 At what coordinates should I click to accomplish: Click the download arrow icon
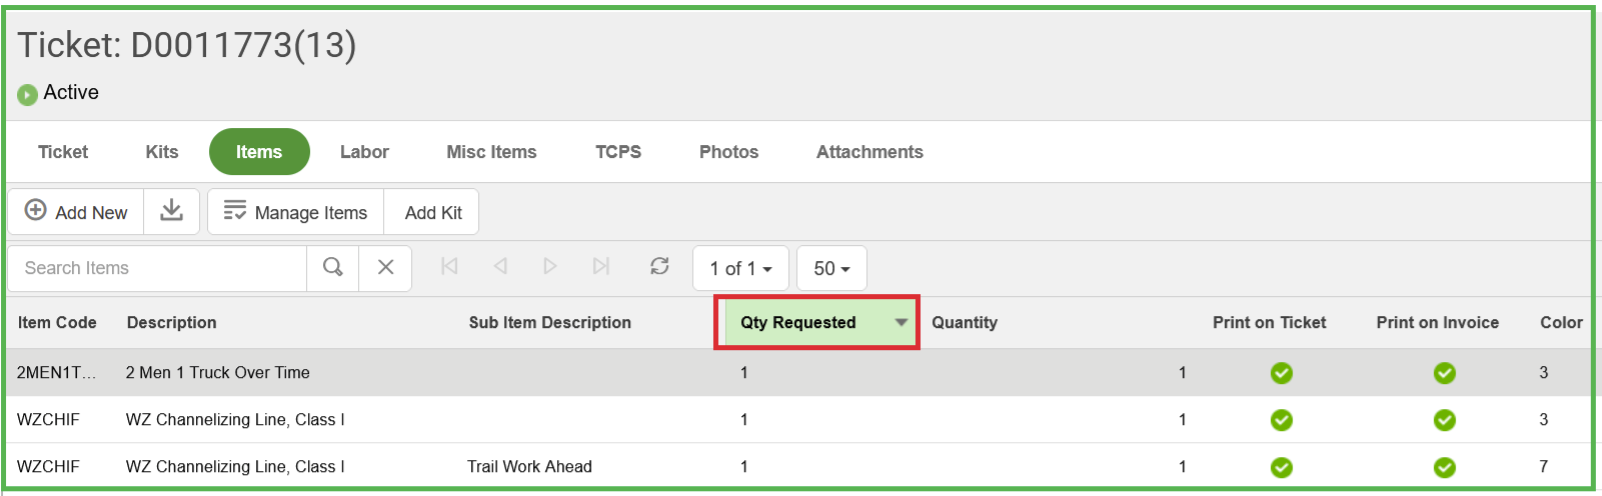click(172, 211)
